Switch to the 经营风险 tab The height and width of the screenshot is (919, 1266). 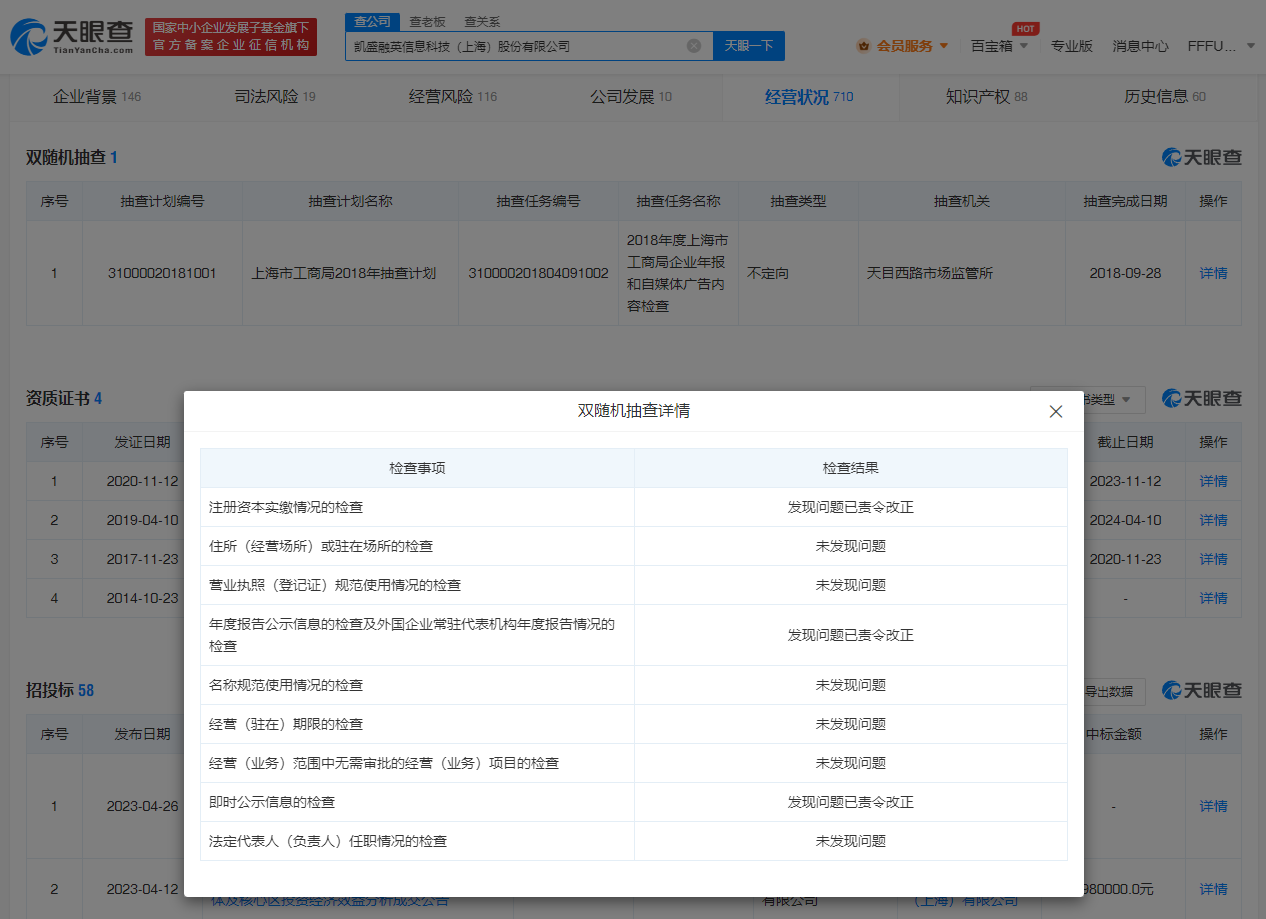[x=453, y=97]
